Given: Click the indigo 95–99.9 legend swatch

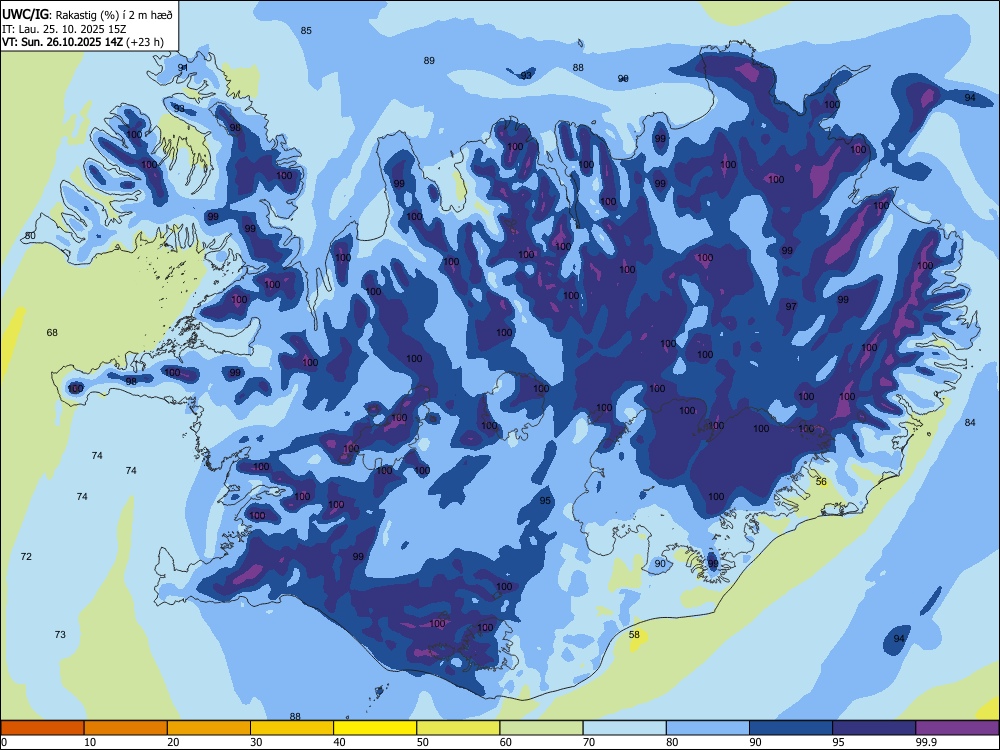Looking at the screenshot, I should (x=874, y=728).
